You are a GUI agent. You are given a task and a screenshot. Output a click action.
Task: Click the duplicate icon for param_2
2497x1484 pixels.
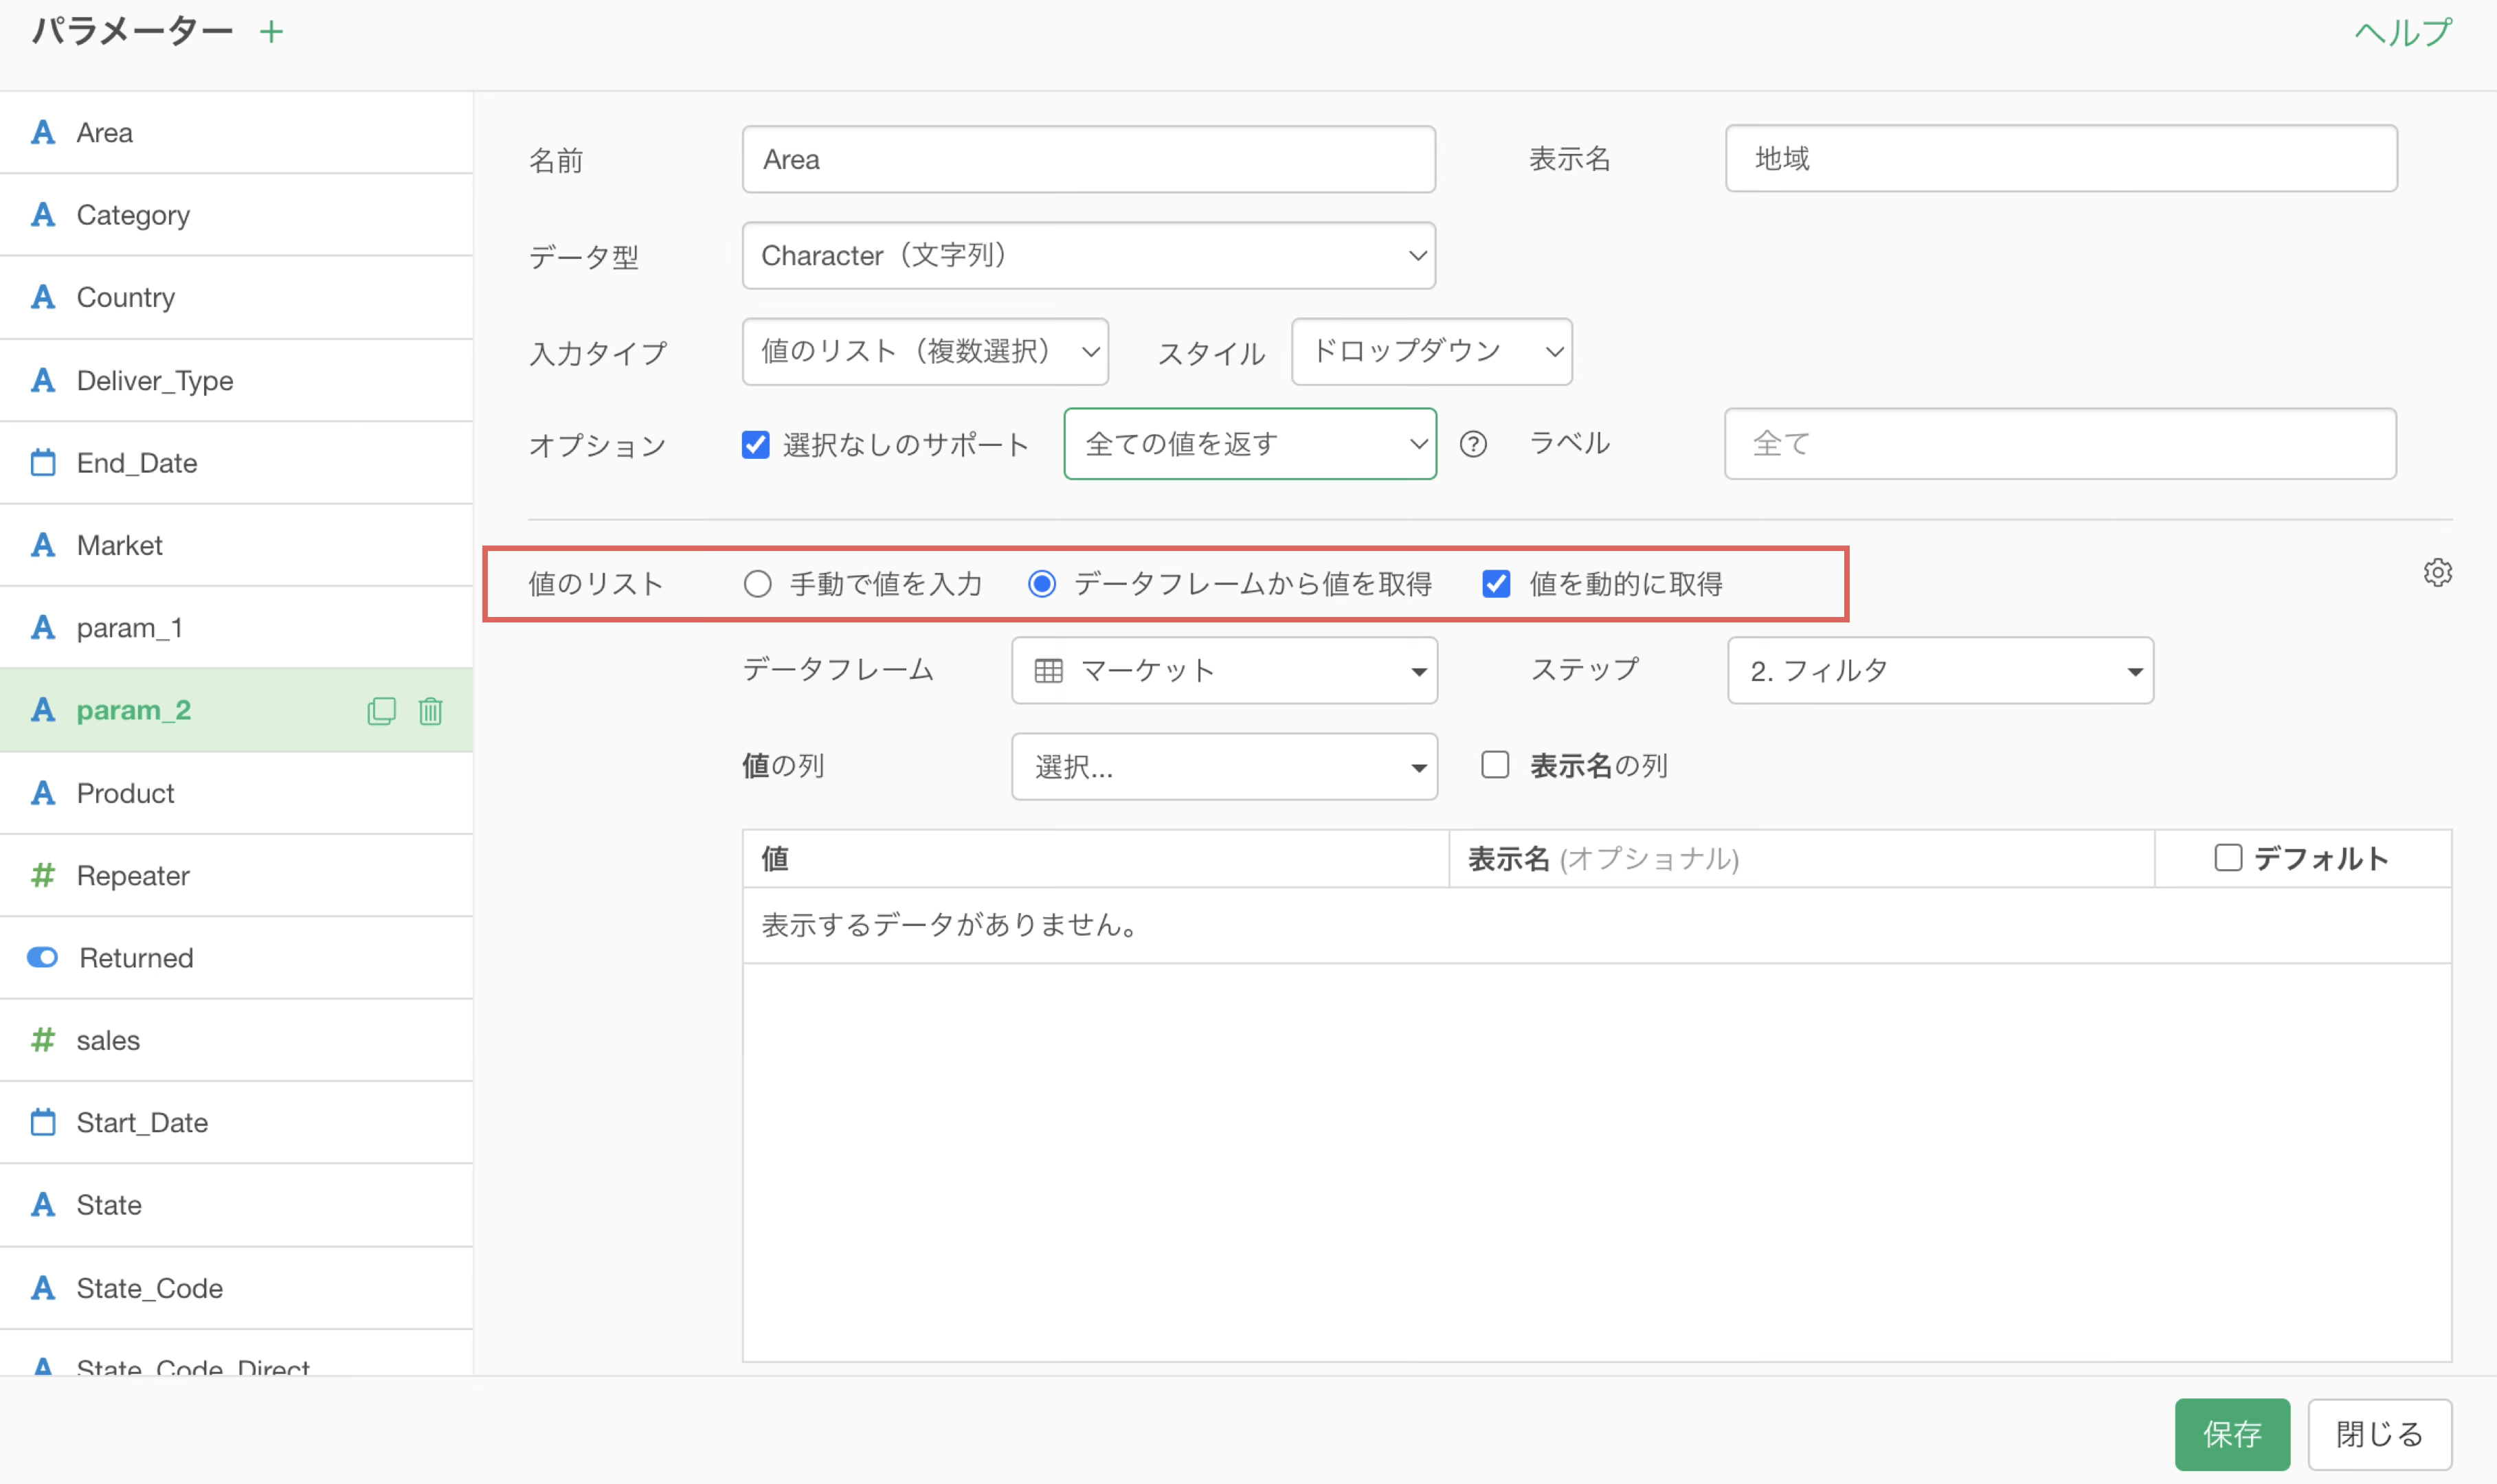pos(381,711)
